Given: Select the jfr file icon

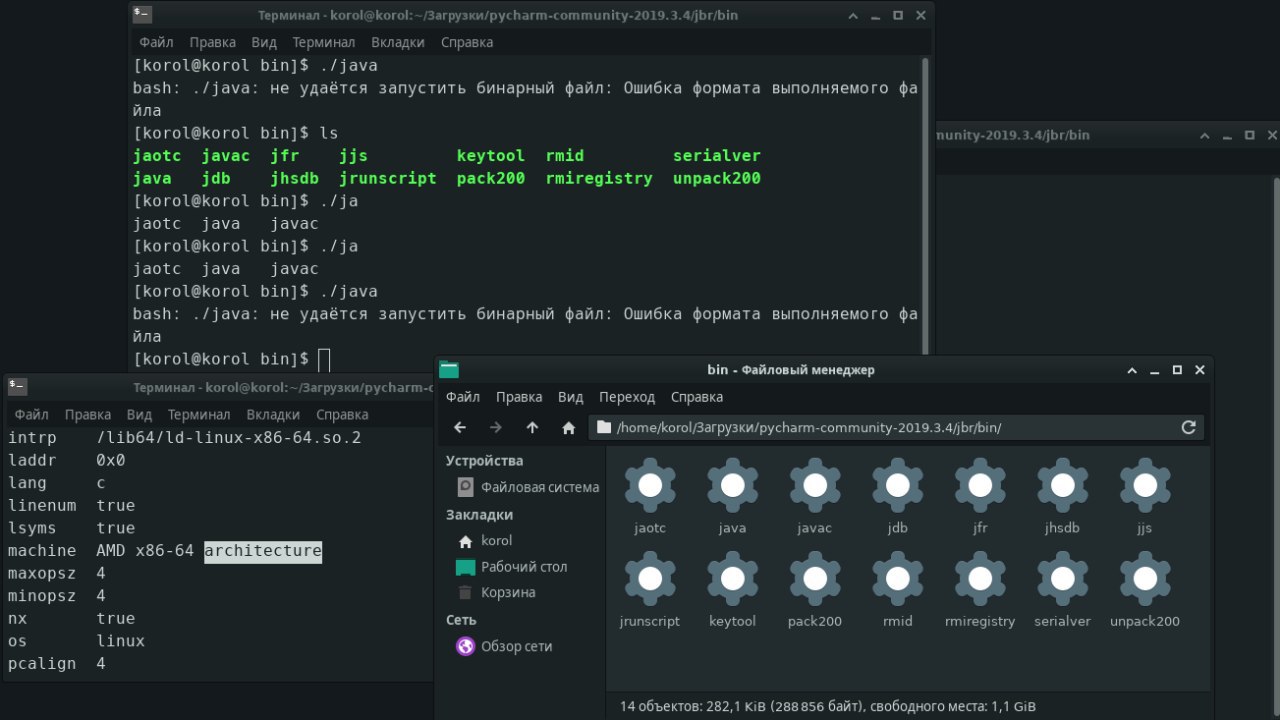Looking at the screenshot, I should pyautogui.click(x=980, y=486).
